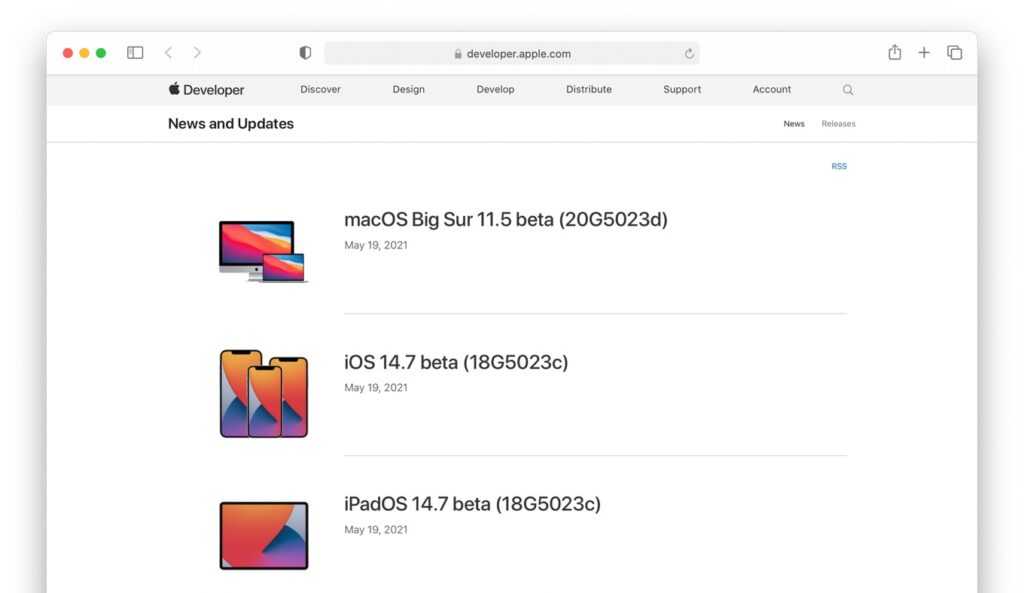Click the padlock icon in address bar
This screenshot has width=1024, height=593.
coord(458,54)
